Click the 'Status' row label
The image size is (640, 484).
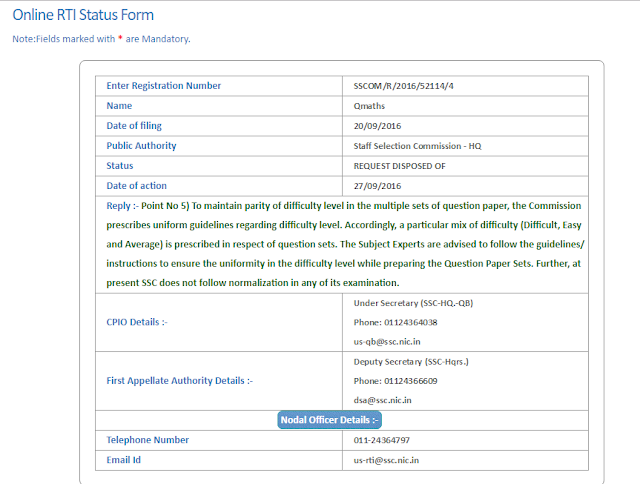(x=120, y=166)
